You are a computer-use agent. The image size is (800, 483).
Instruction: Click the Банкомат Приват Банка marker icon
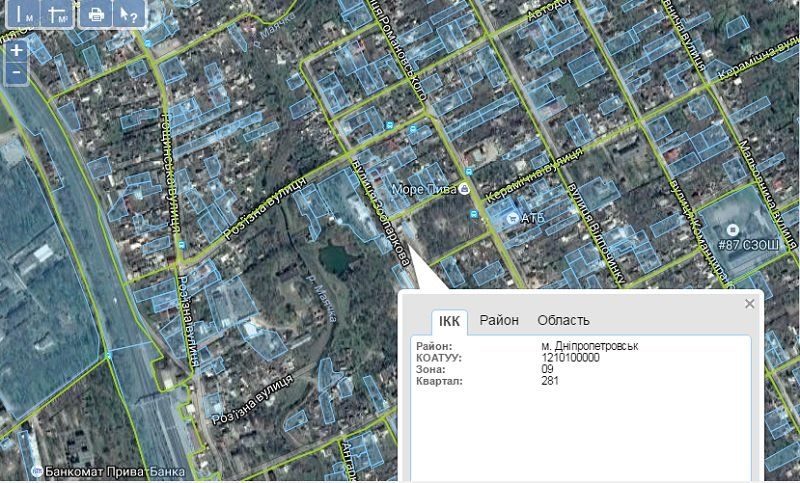34,468
